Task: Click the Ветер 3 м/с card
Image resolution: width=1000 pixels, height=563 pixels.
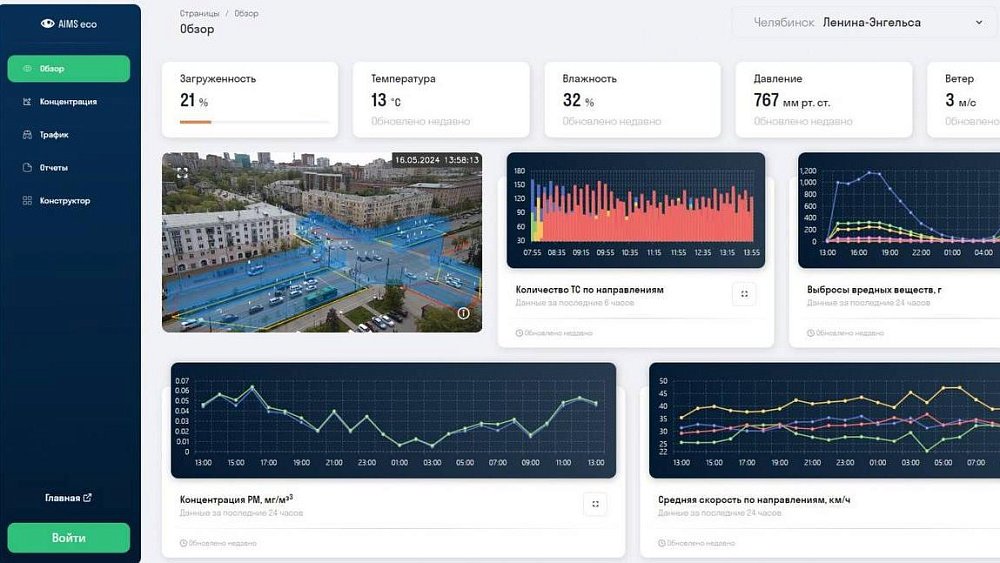Action: pyautogui.click(x=964, y=99)
